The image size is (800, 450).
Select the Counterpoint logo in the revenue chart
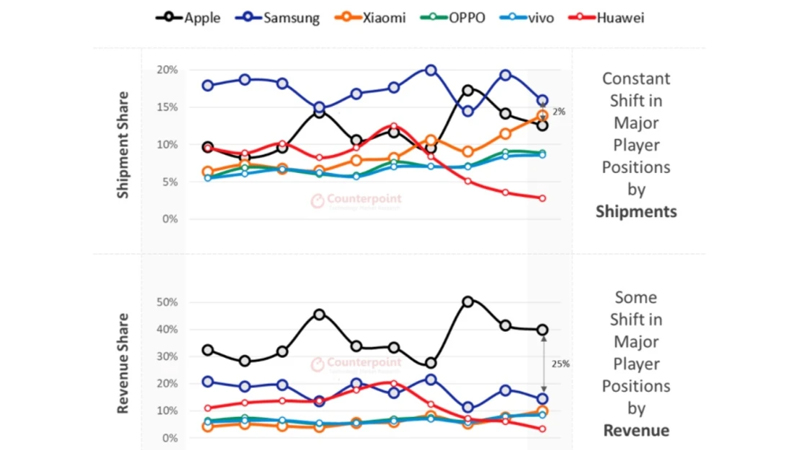(x=356, y=364)
